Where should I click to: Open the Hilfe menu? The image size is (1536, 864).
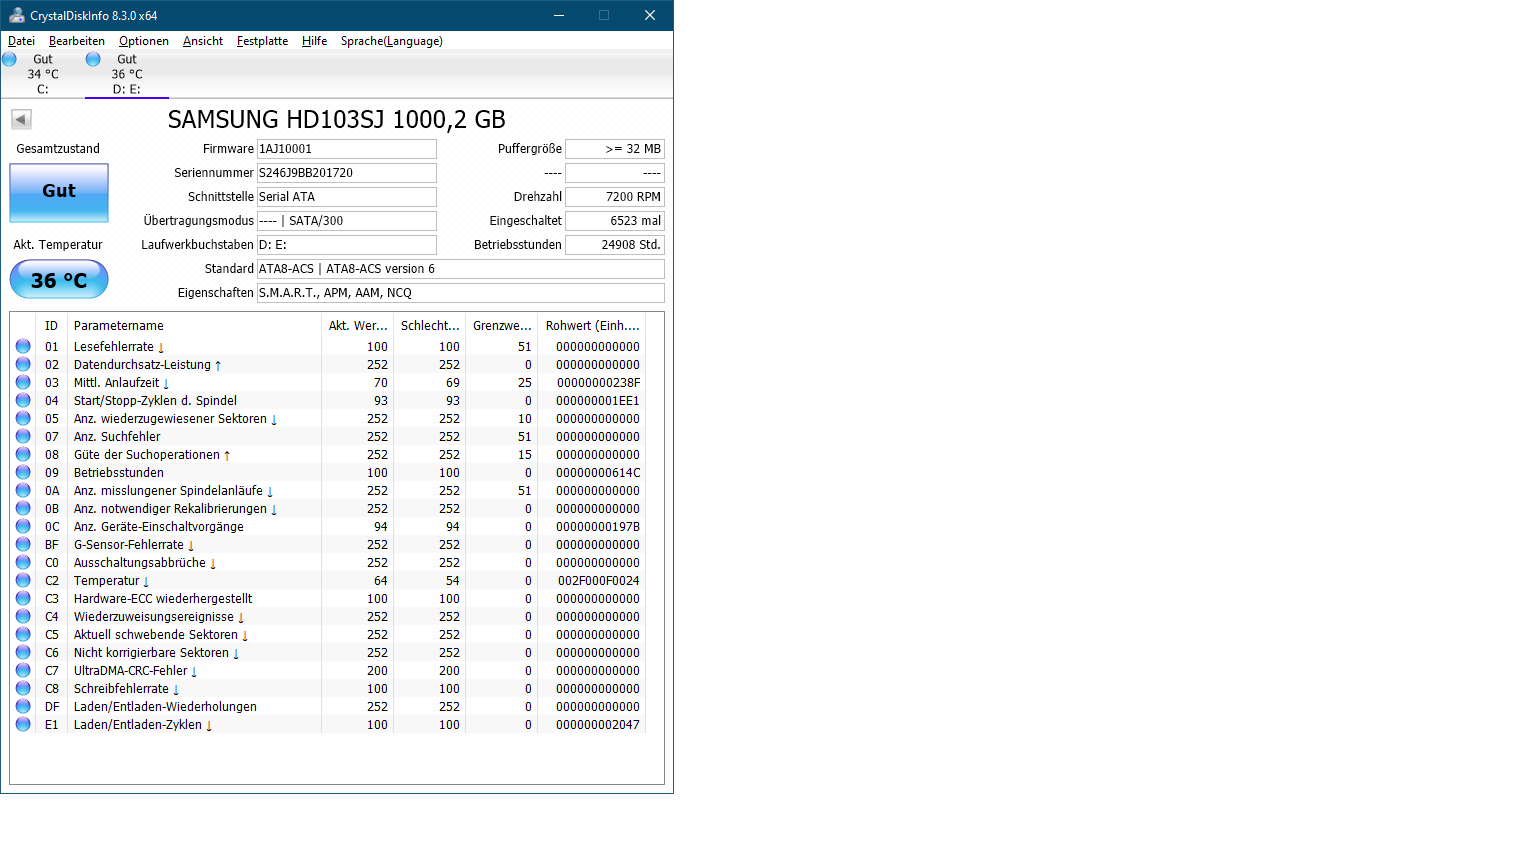[x=315, y=41]
